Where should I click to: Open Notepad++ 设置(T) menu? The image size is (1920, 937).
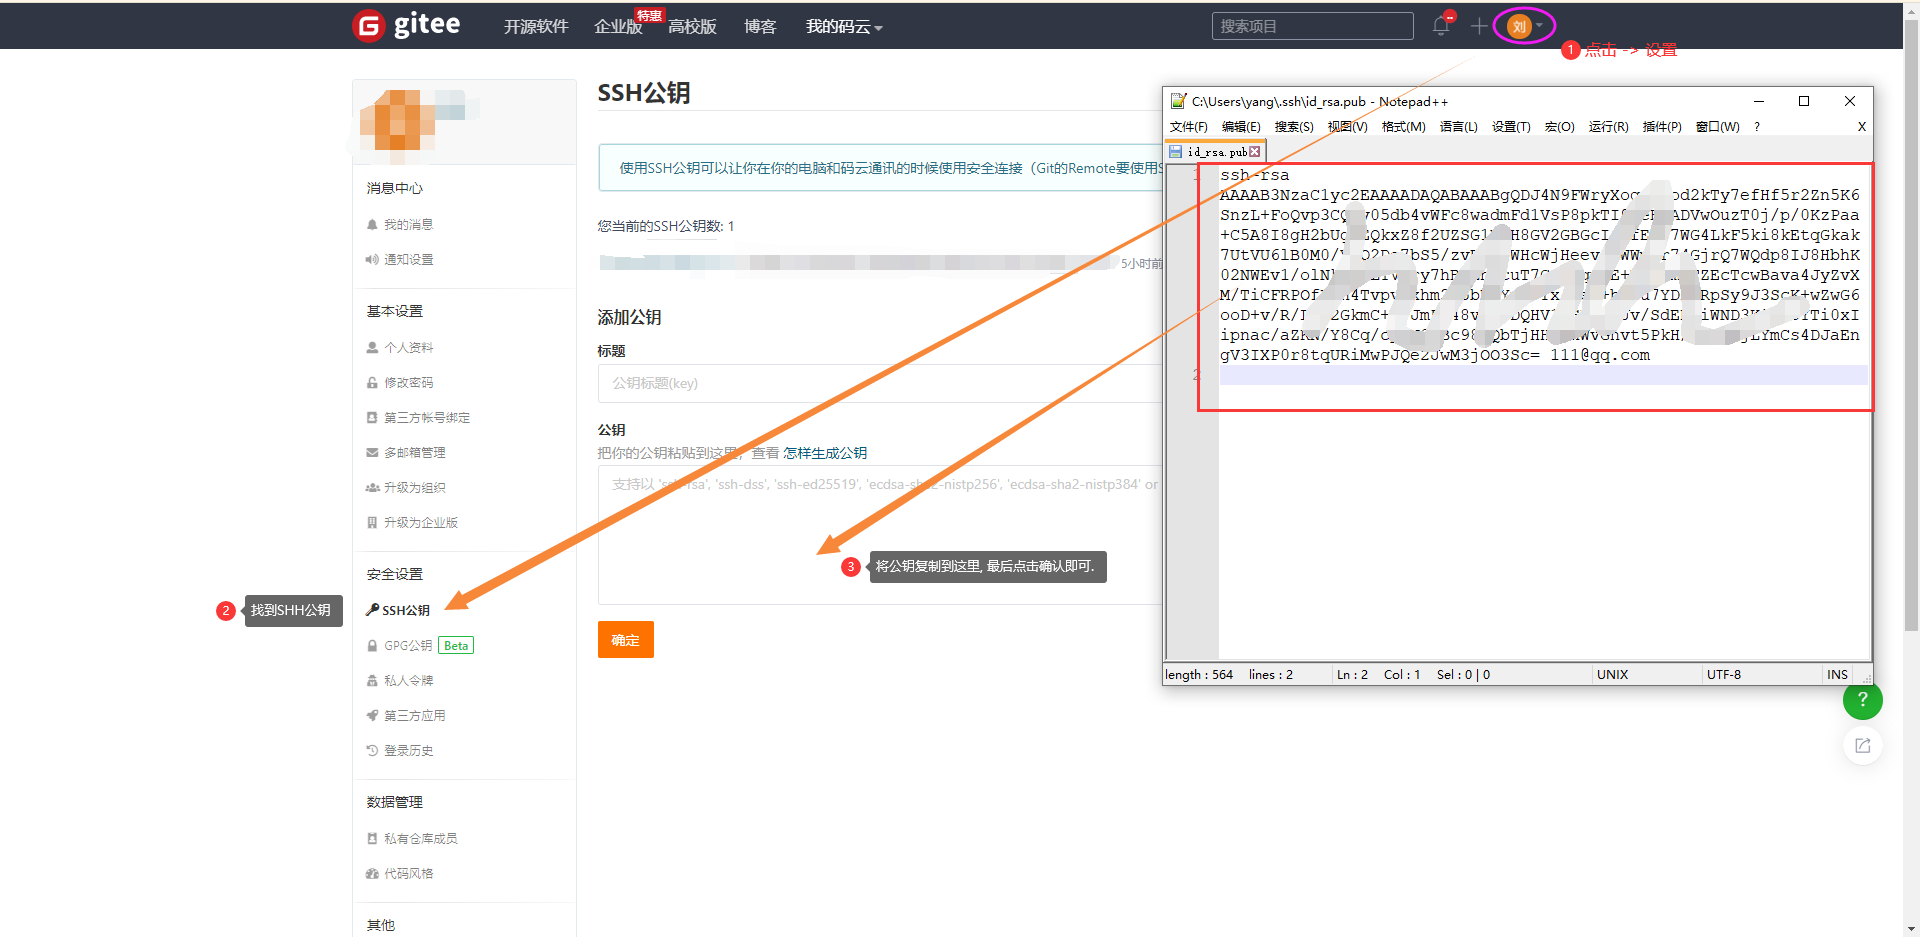[1511, 127]
